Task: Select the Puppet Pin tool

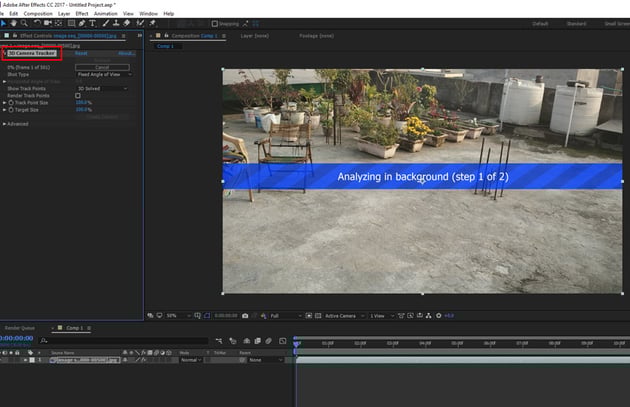Action: 152,23
